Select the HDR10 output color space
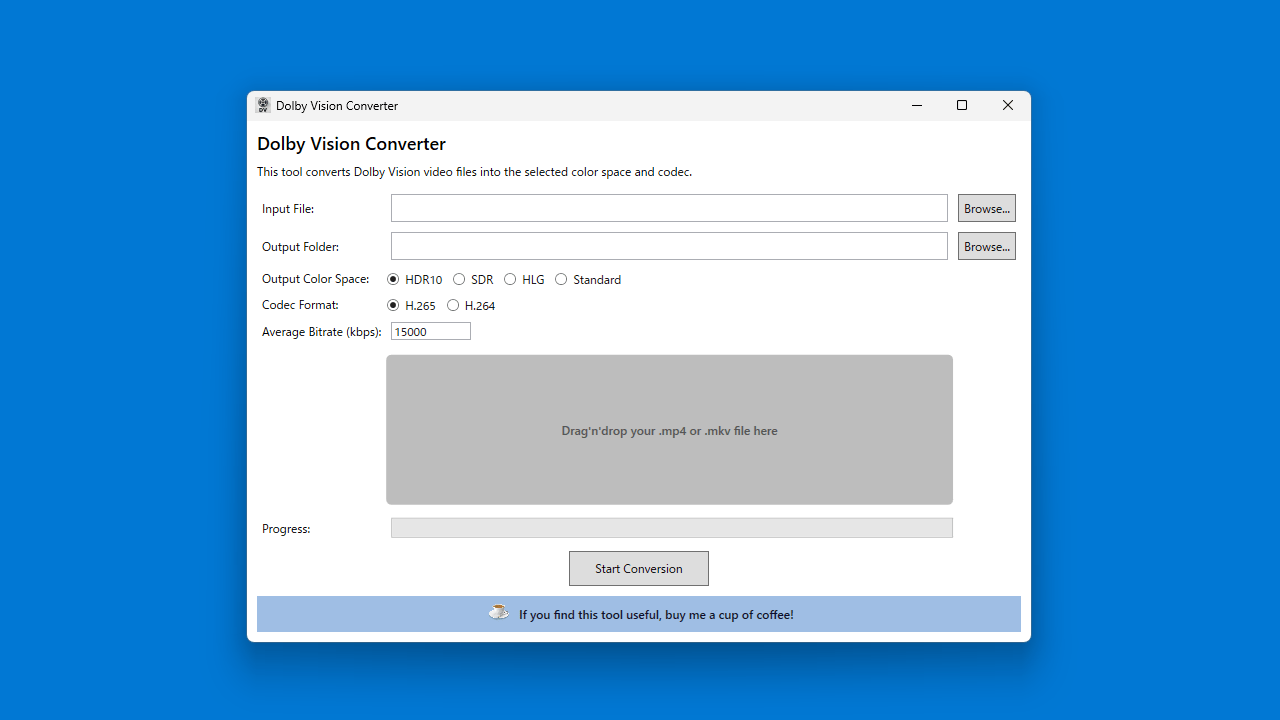 (415, 280)
